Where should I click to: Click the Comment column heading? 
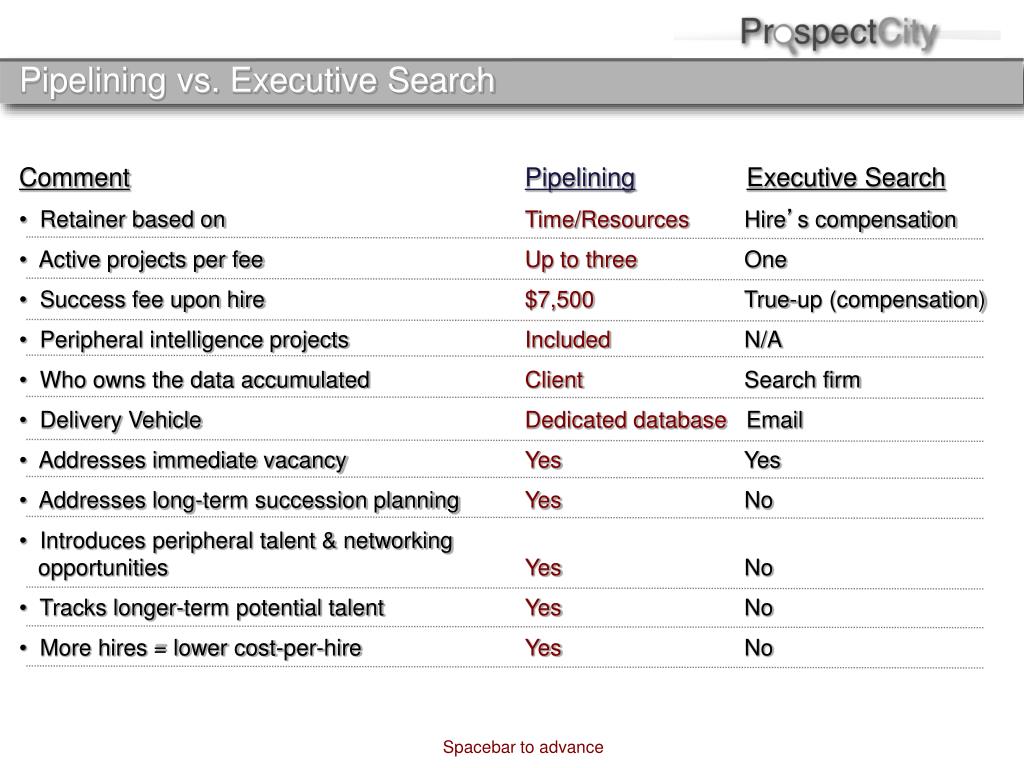tap(74, 178)
